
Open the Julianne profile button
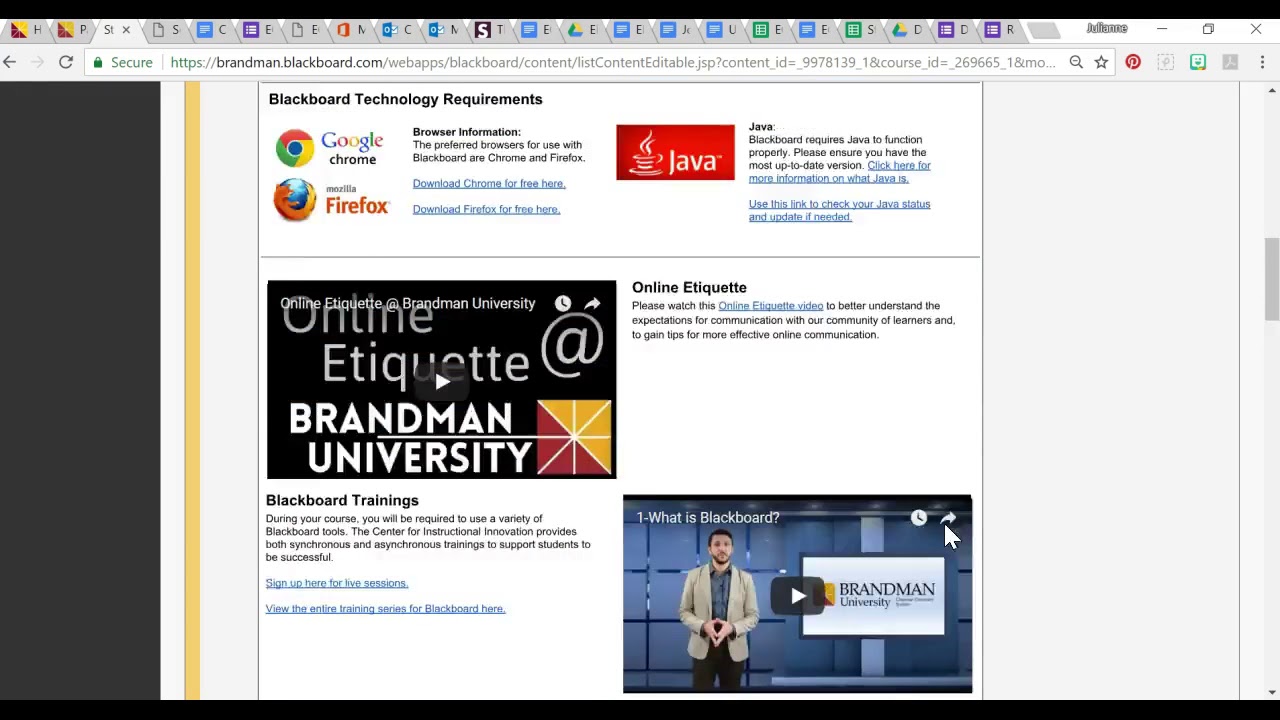1107,29
